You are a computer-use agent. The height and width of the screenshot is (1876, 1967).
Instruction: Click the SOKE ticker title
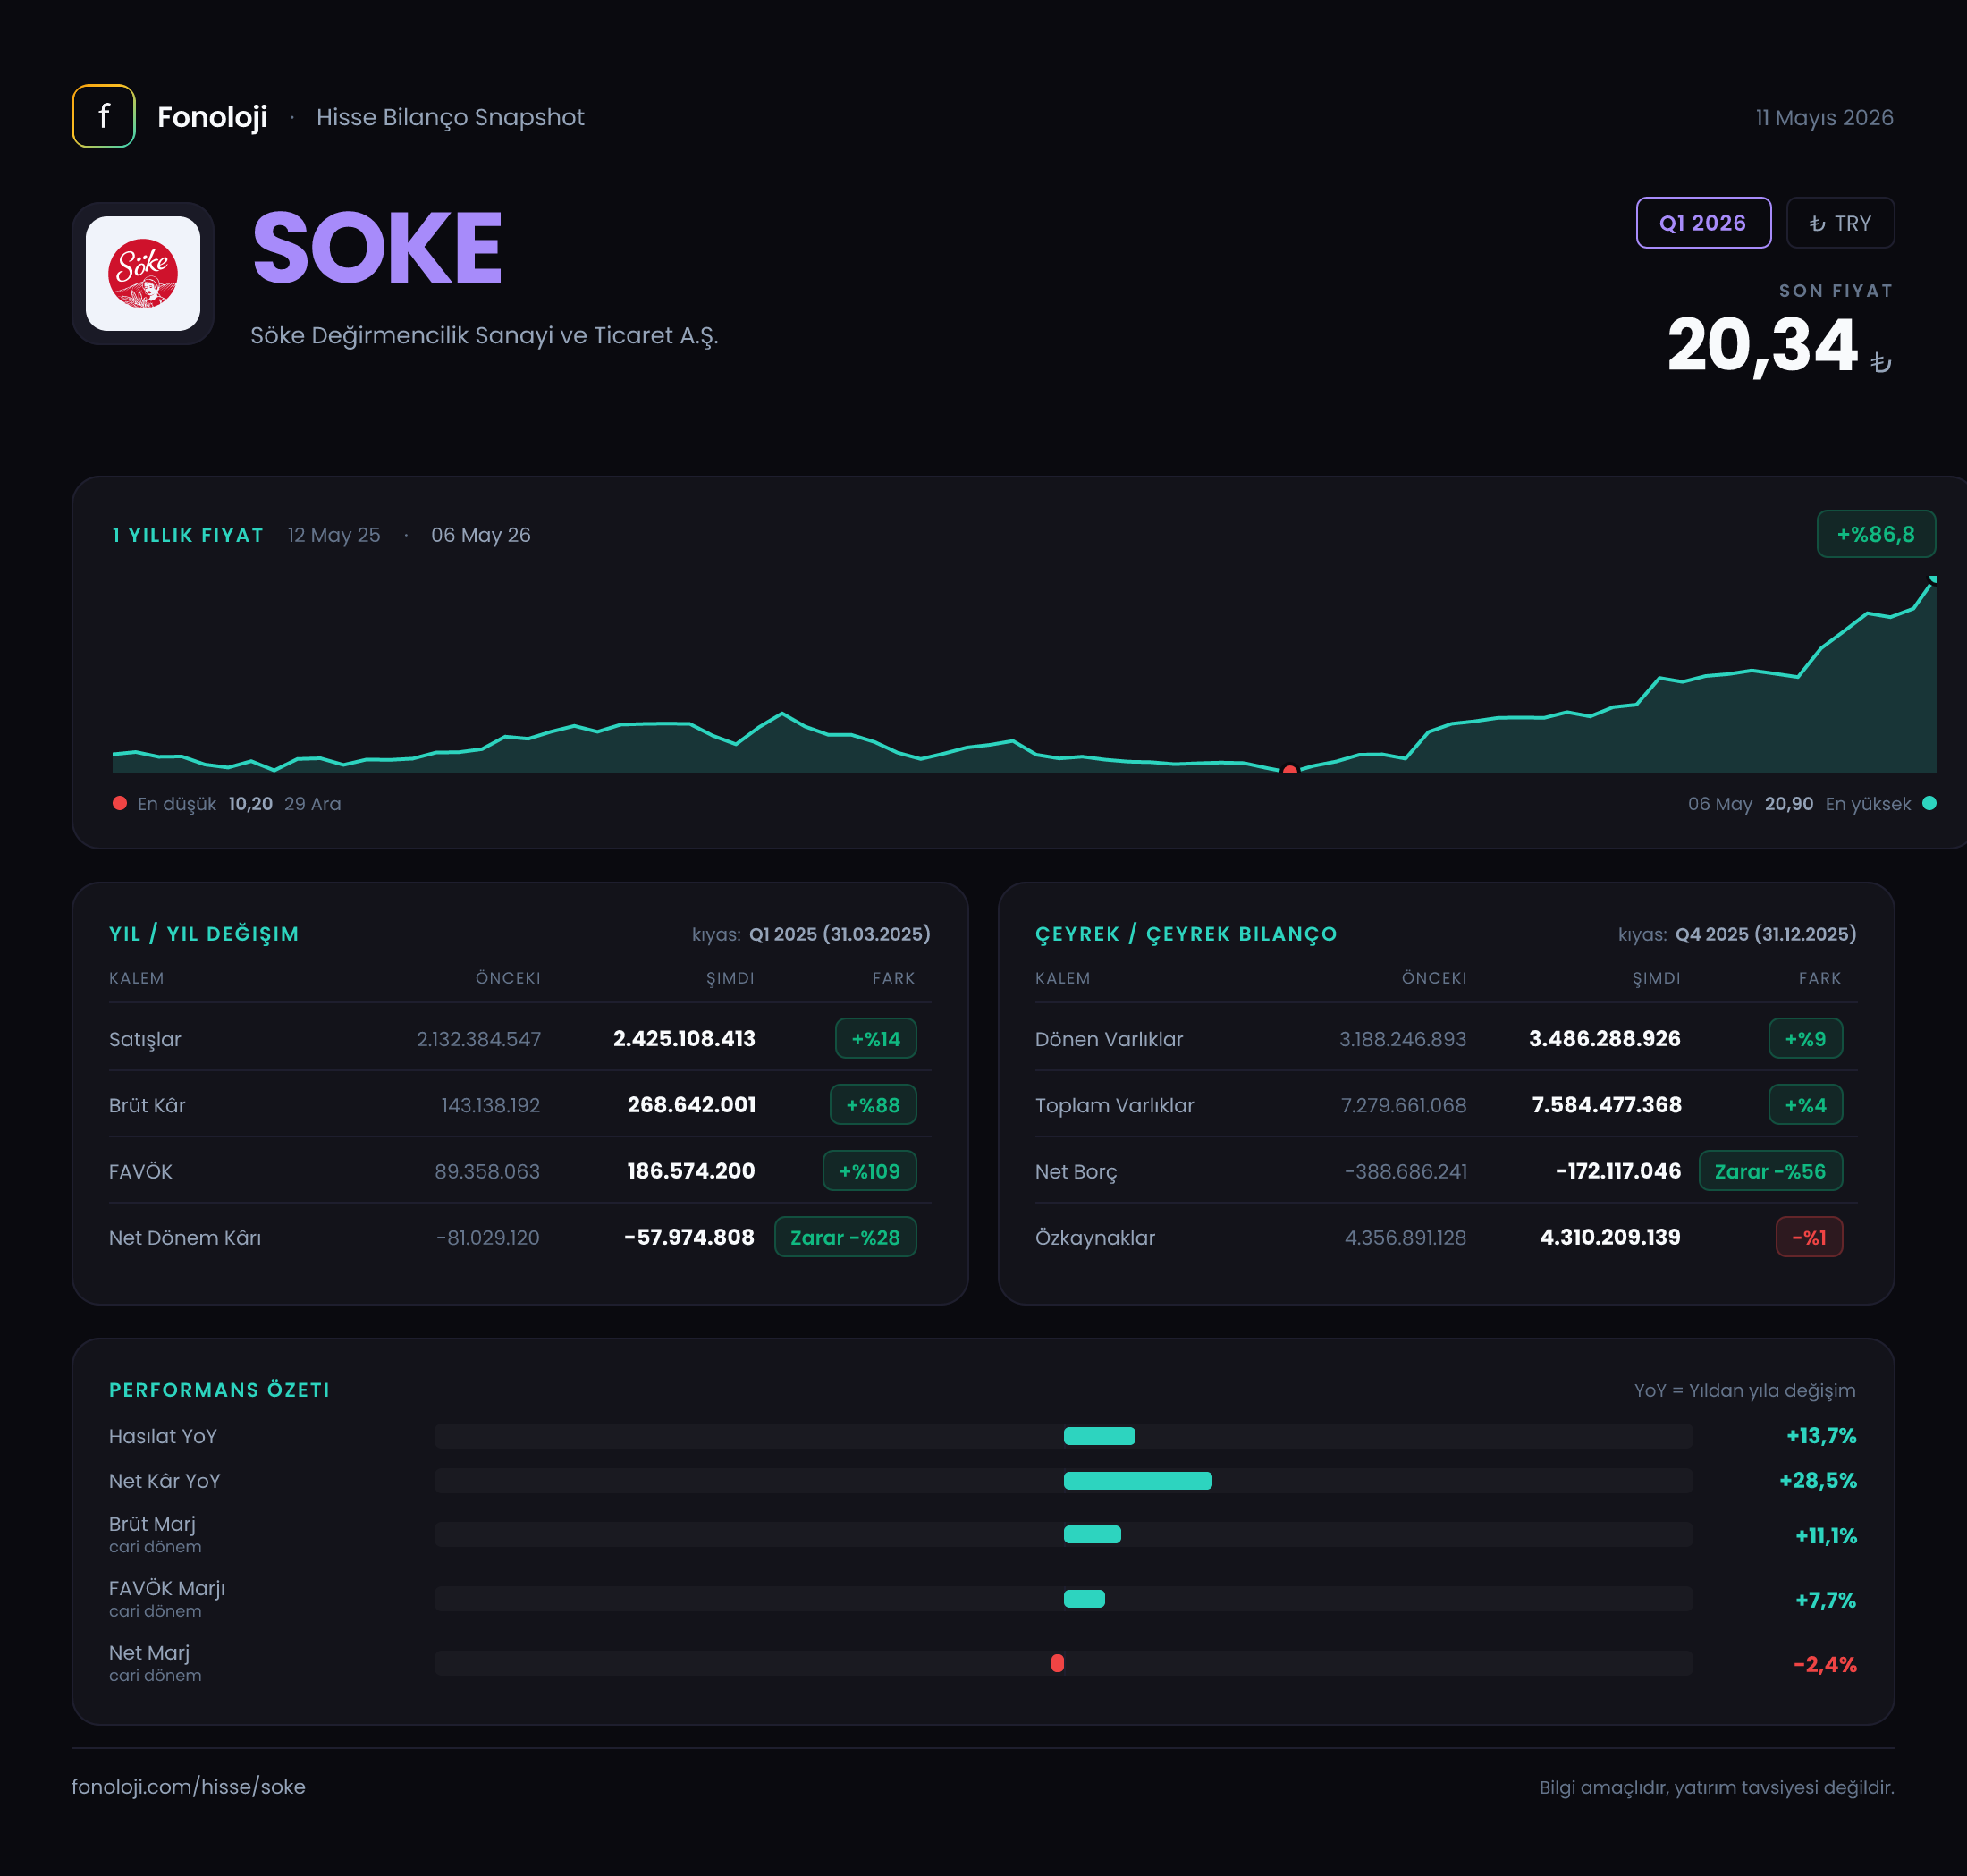pyautogui.click(x=377, y=247)
